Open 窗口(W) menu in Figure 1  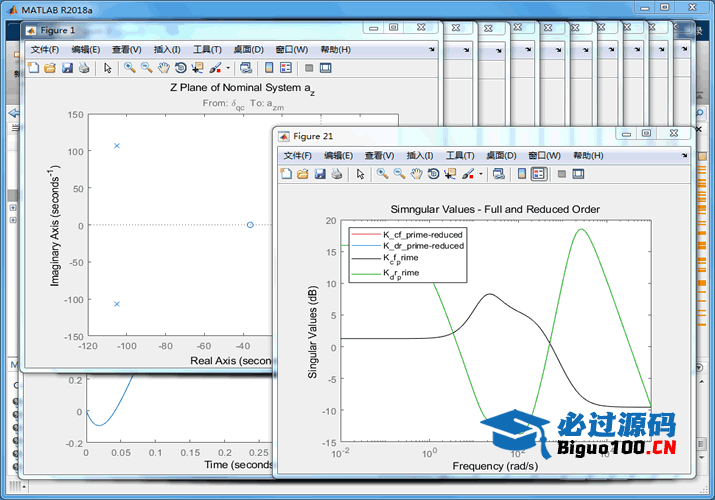click(291, 50)
